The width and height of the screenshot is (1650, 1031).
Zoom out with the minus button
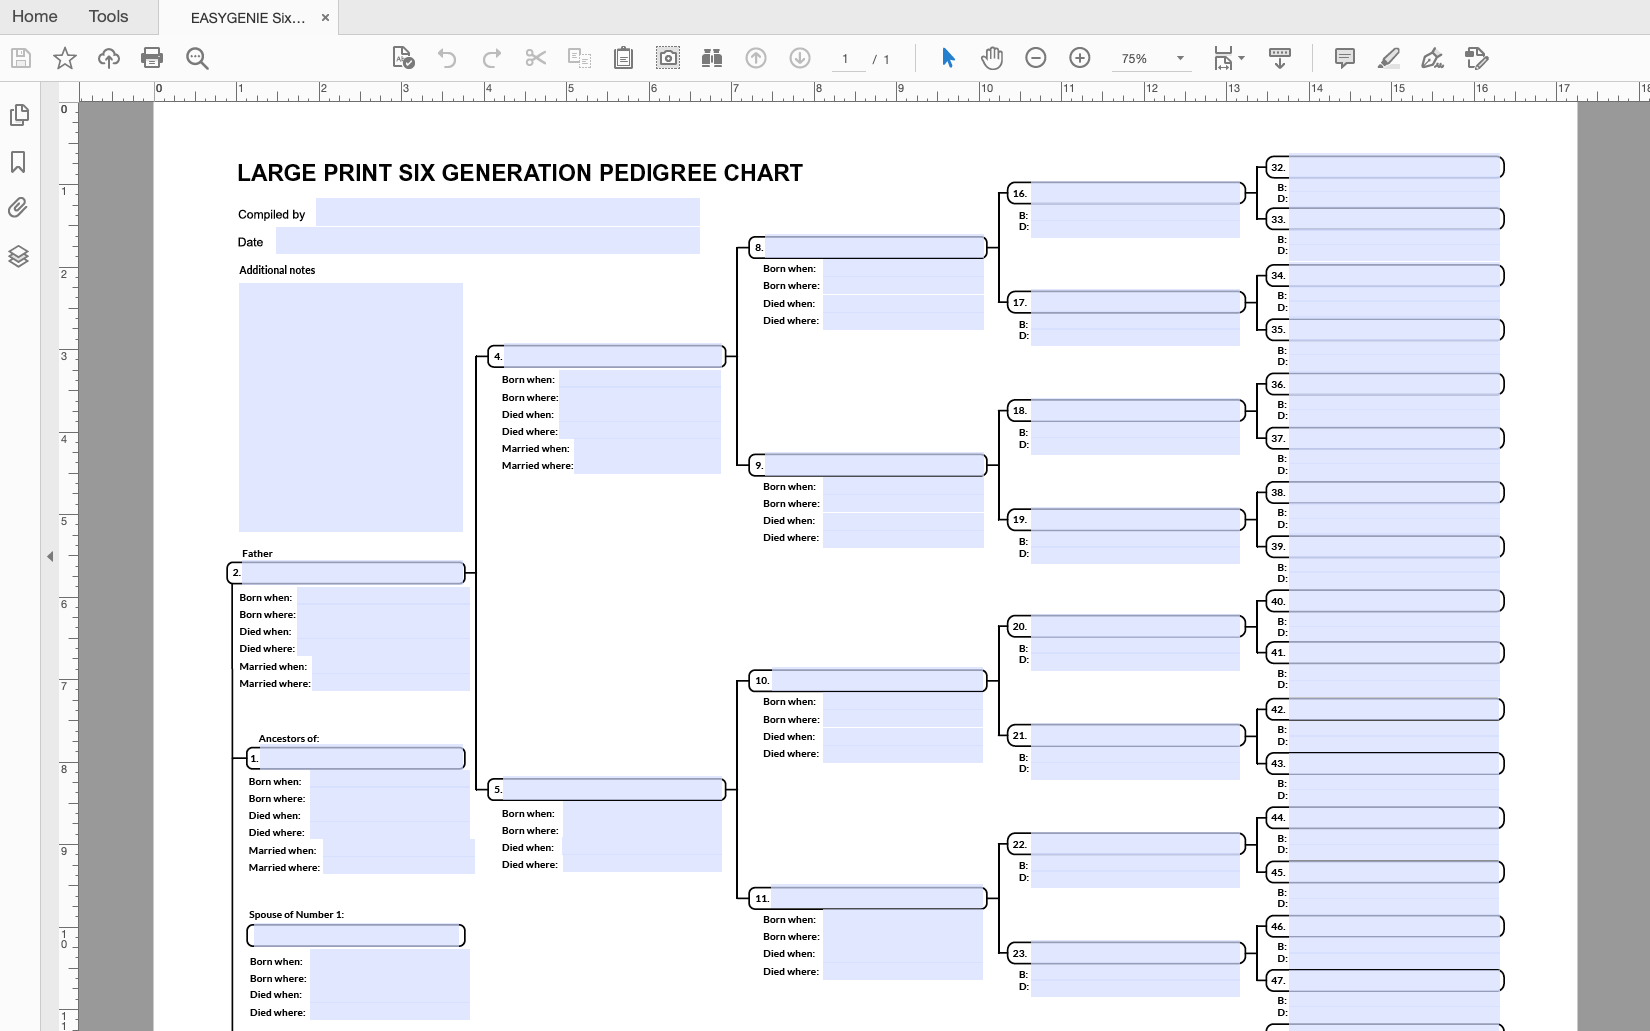tap(1036, 58)
